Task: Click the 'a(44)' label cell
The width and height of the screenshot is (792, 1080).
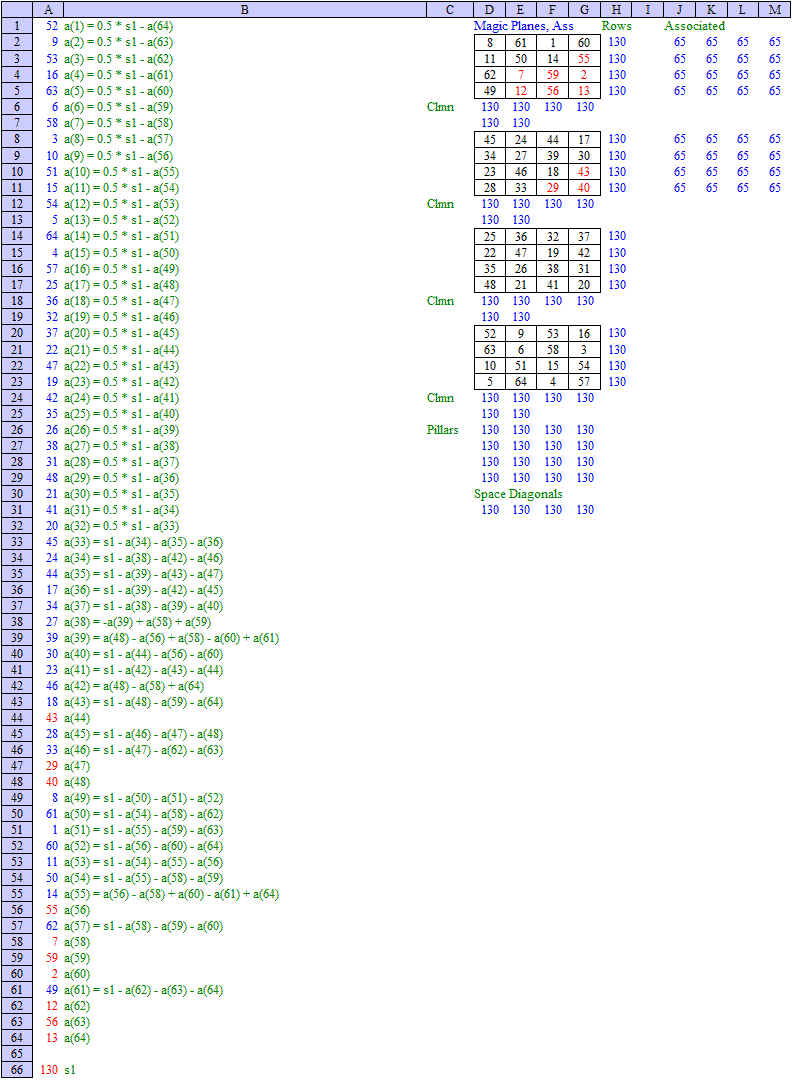Action: 76,718
